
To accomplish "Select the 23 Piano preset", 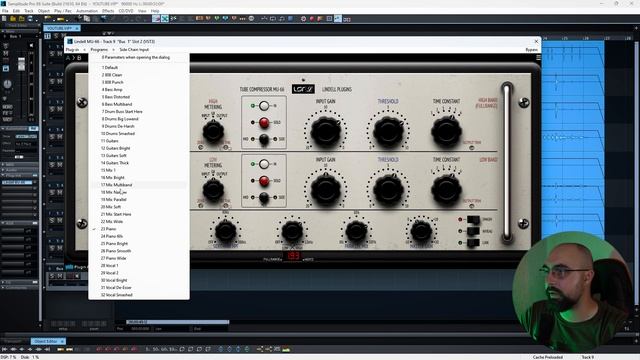I will point(139,229).
